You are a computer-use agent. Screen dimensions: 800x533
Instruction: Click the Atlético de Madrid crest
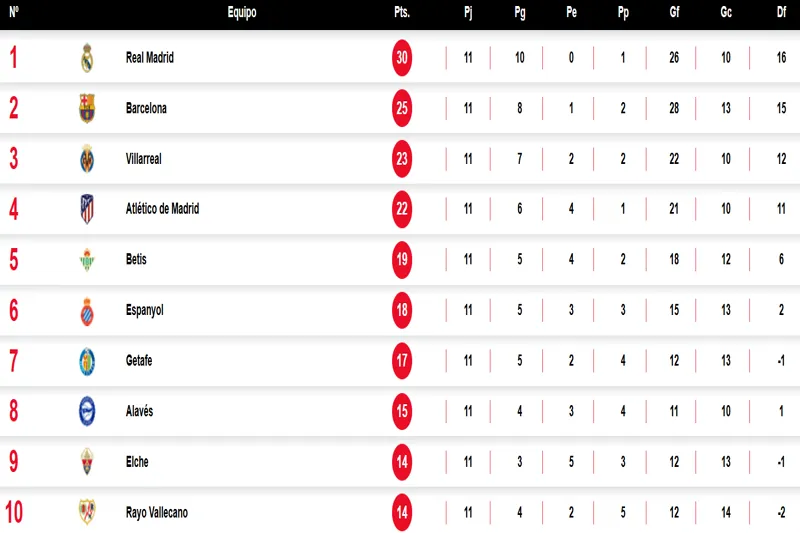click(87, 209)
